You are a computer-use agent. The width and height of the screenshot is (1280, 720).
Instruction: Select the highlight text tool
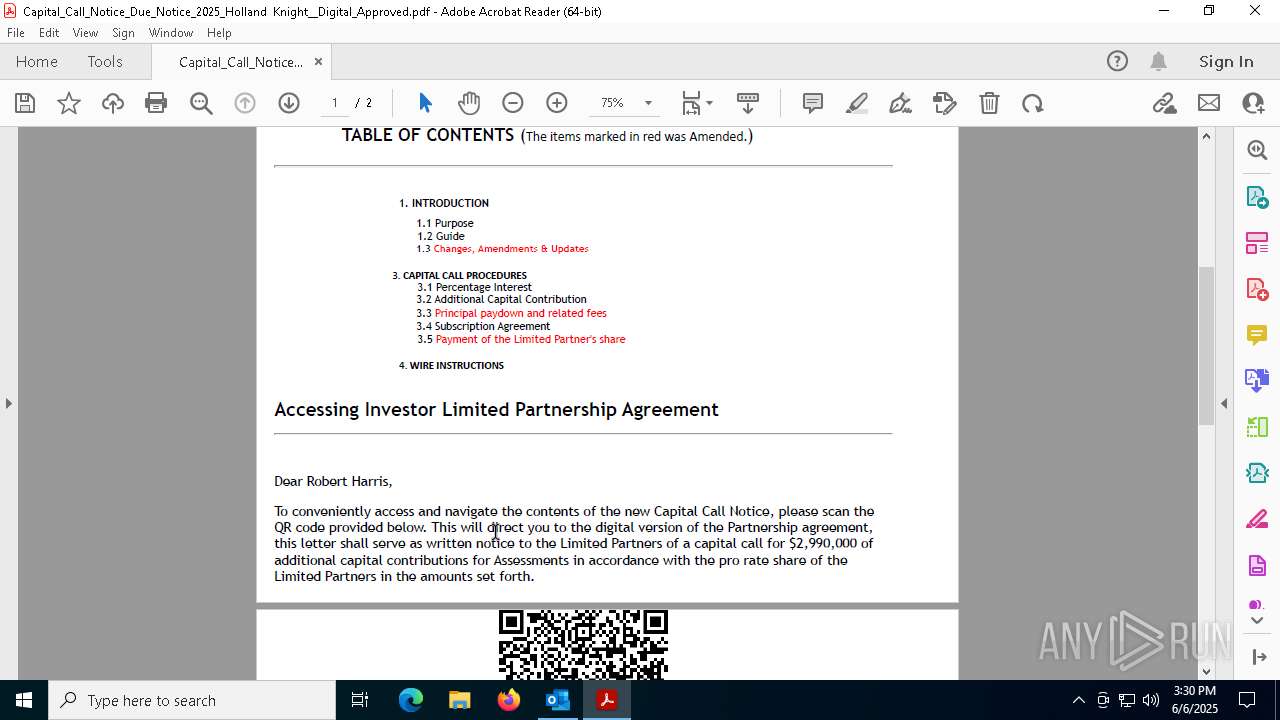coord(857,103)
